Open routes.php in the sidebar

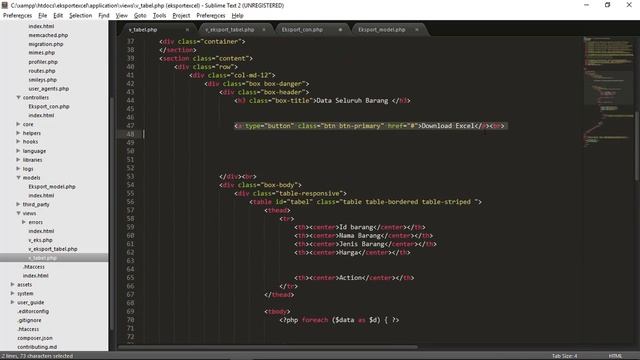point(42,71)
